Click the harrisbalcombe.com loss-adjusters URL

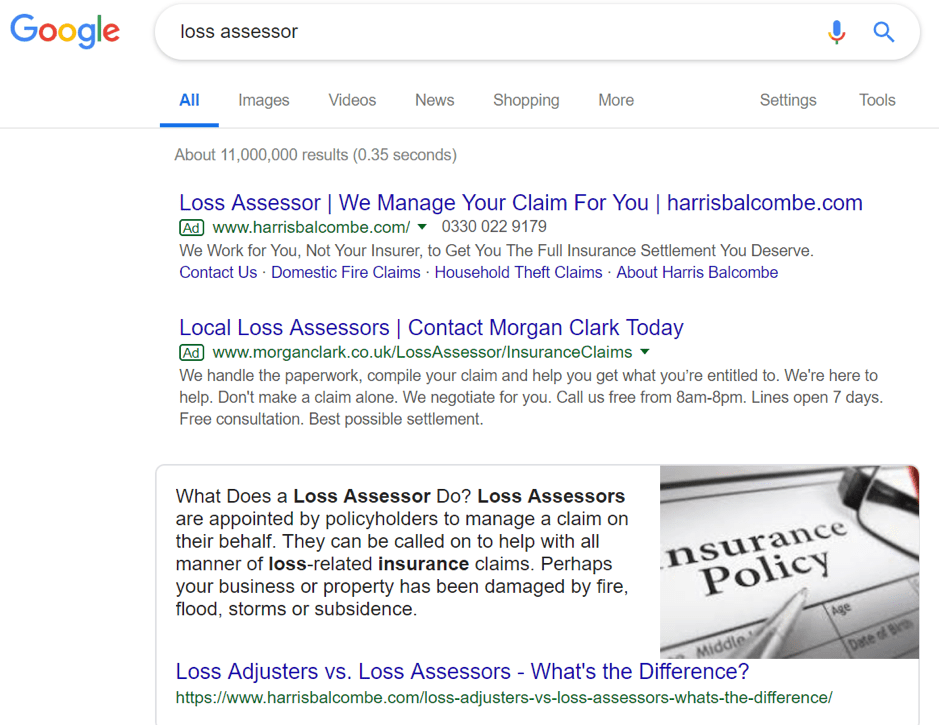point(504,698)
